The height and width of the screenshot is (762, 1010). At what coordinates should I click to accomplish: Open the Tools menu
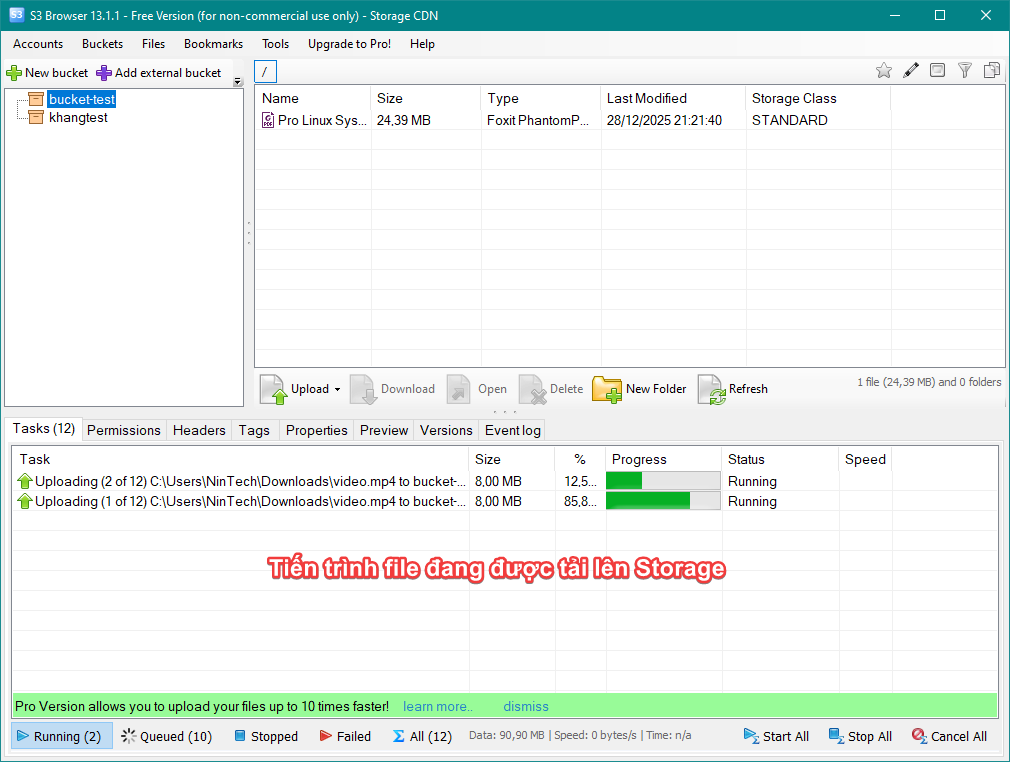(x=275, y=44)
